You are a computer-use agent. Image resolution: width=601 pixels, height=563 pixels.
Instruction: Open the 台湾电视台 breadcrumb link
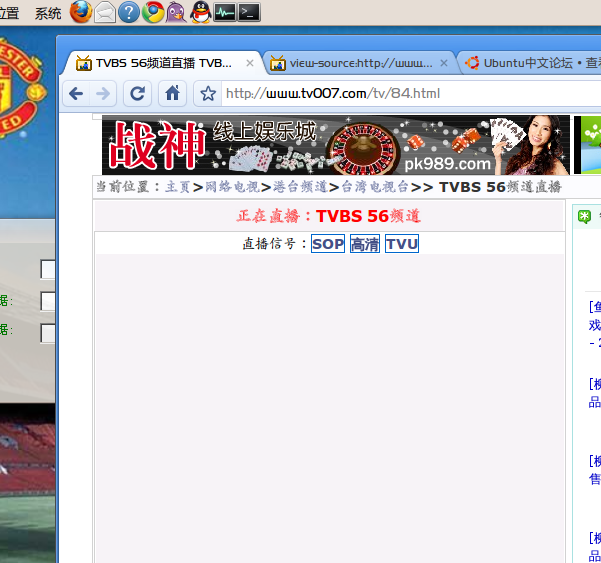pos(374,187)
